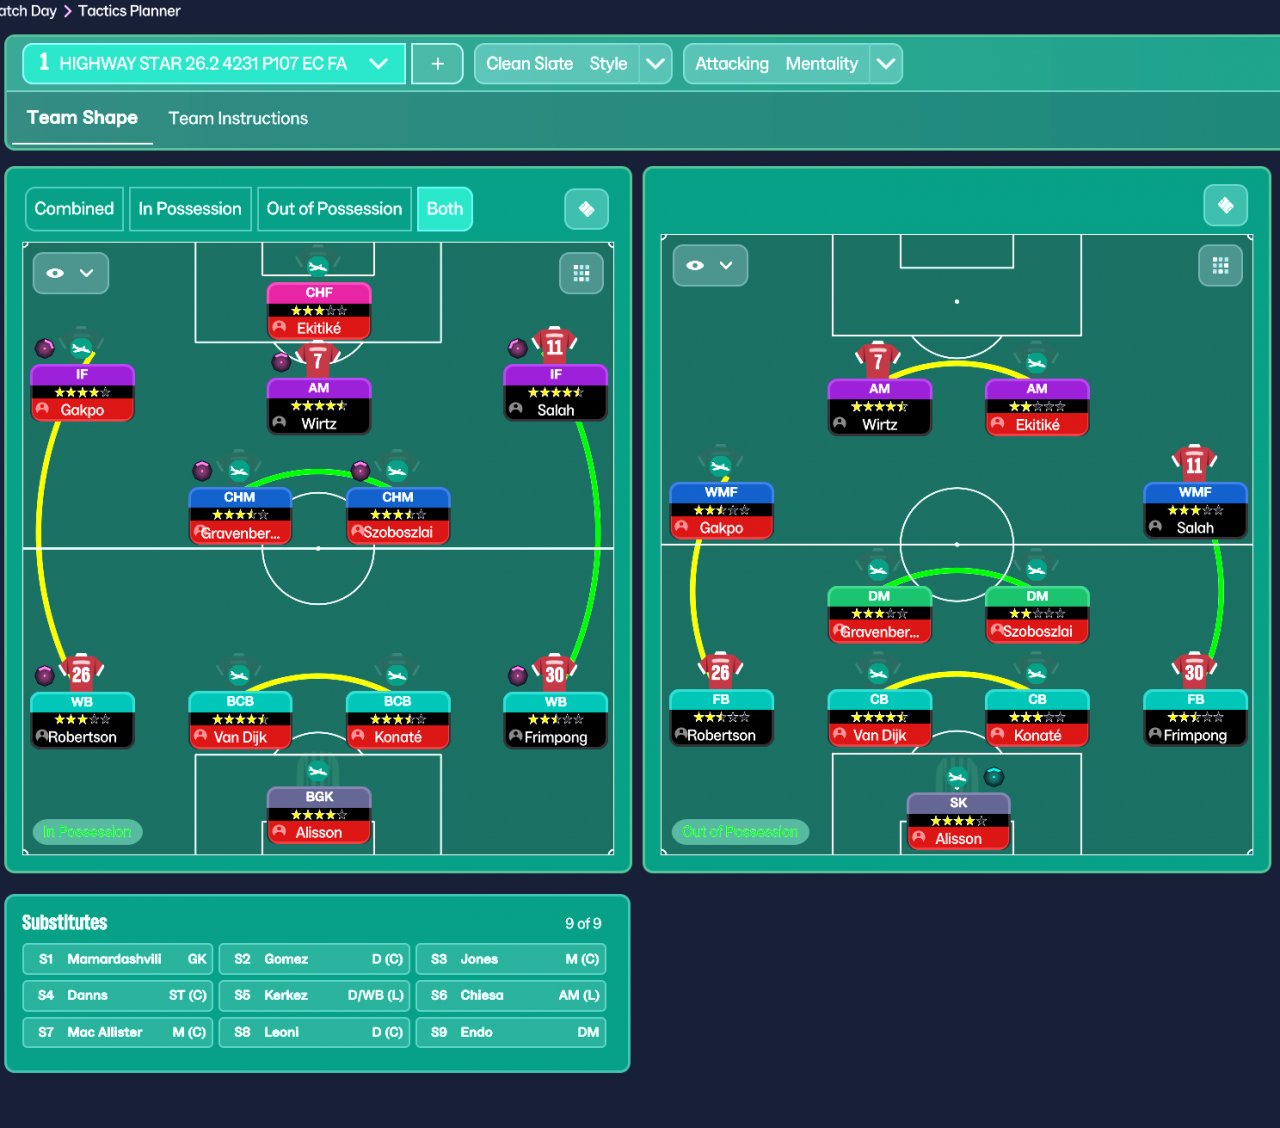Toggle the eye visibility control on the In Possession pitch
The height and width of the screenshot is (1128, 1280).
click(x=71, y=273)
